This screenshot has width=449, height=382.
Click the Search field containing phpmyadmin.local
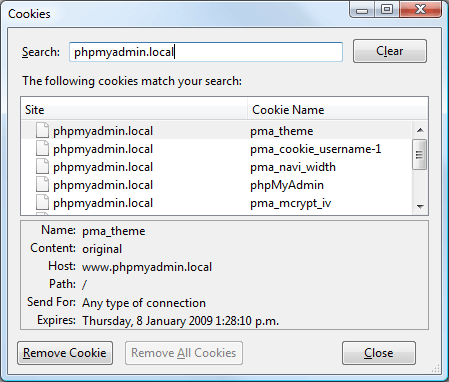206,52
